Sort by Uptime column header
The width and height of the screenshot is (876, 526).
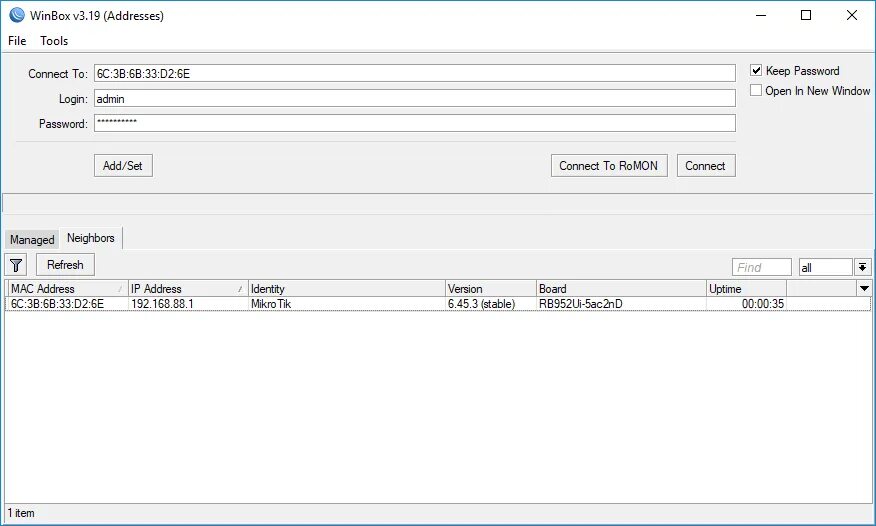coord(746,289)
